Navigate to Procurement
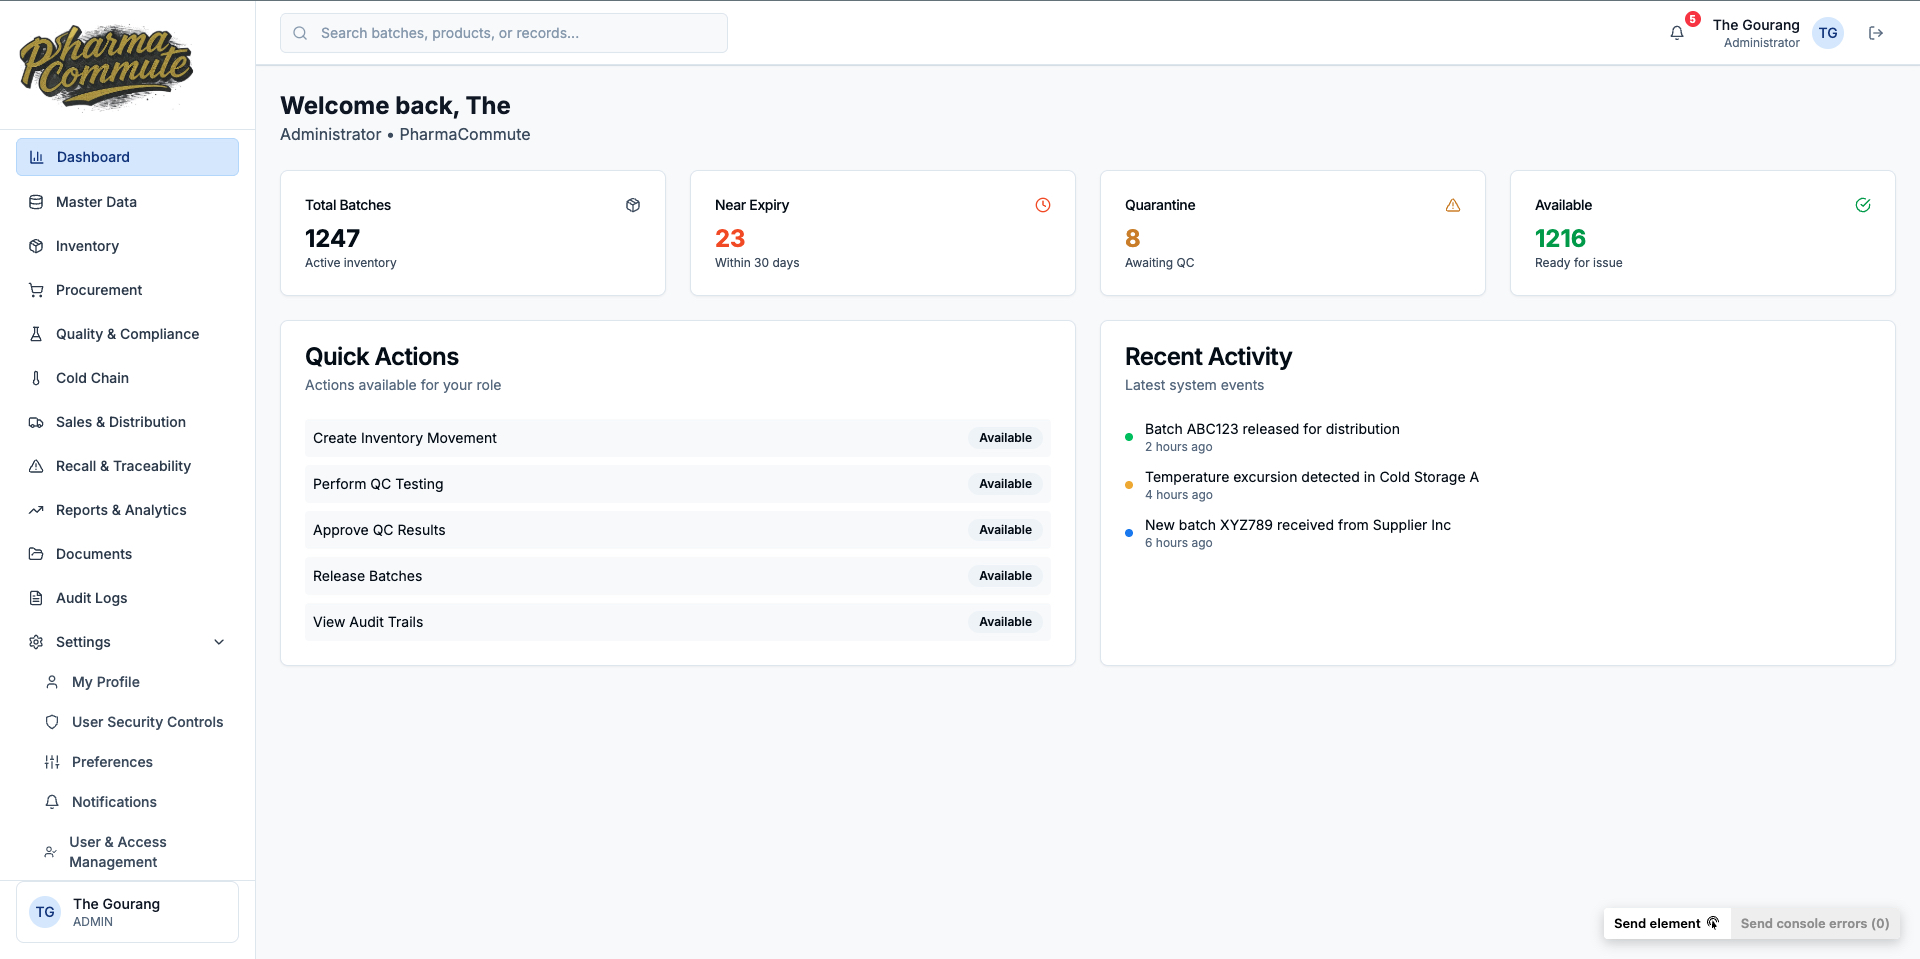 coord(127,290)
